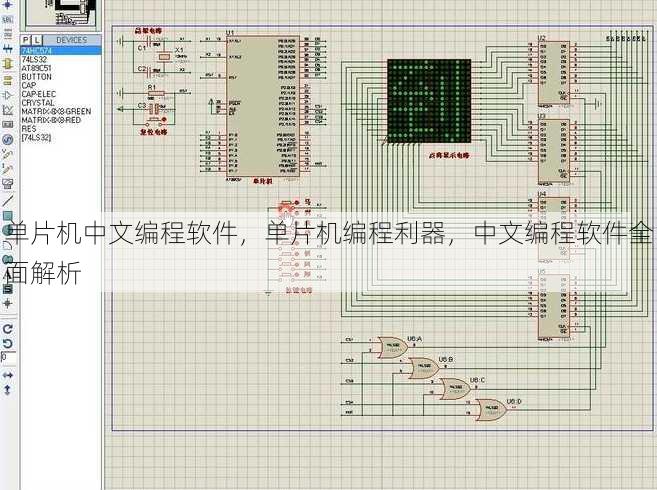Click the Rotate Anti-Clockwise icon

pyautogui.click(x=7, y=344)
